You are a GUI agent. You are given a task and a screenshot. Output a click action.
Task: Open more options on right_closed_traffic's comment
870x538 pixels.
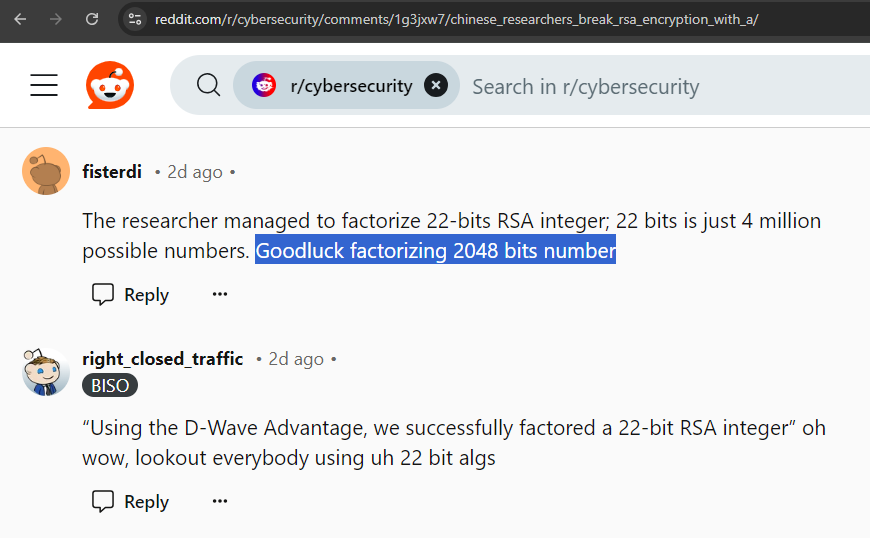(220, 502)
